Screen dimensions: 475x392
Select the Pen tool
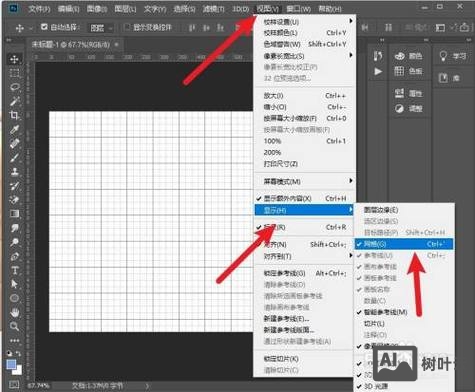14,256
